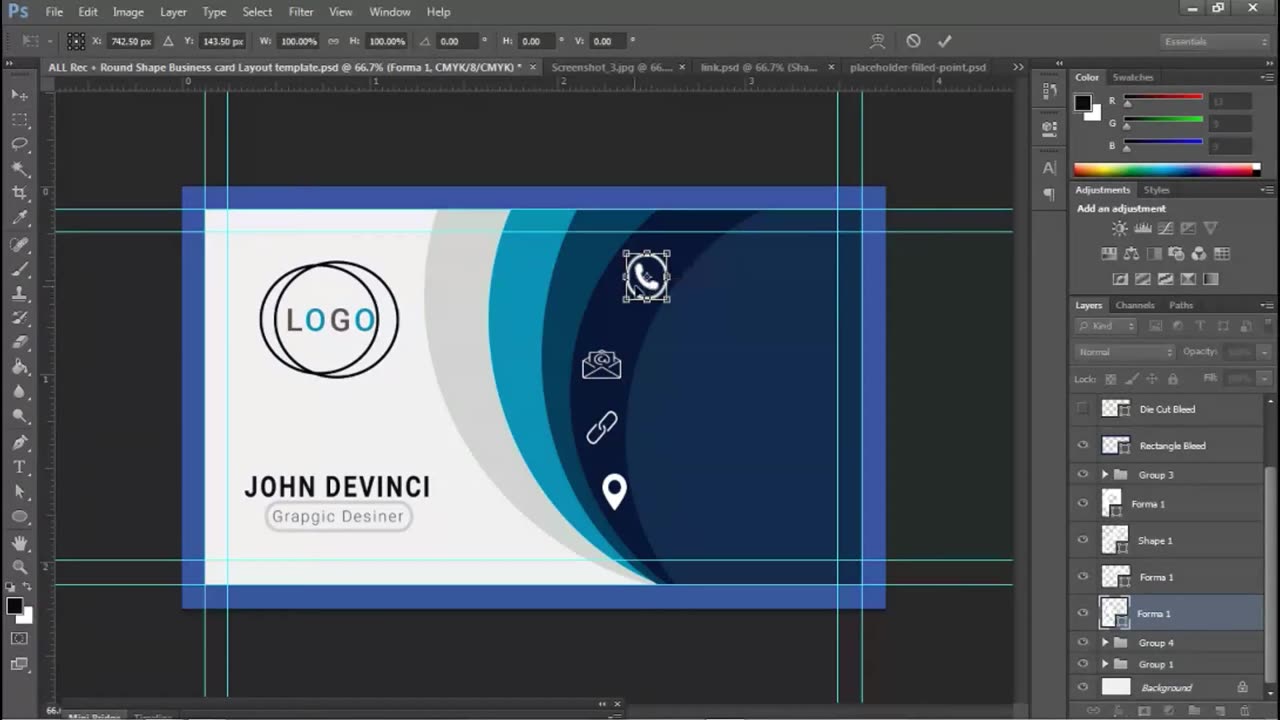Expand the Group 4 layer group

pyautogui.click(x=1105, y=643)
